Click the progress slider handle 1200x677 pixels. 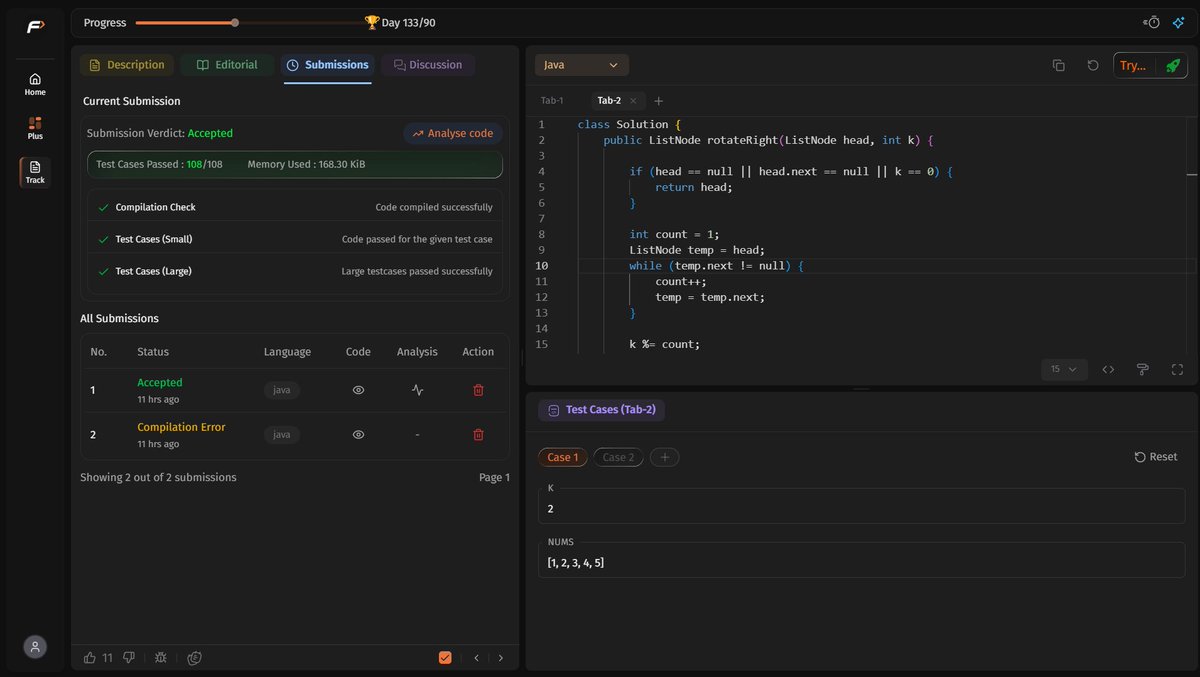click(234, 22)
